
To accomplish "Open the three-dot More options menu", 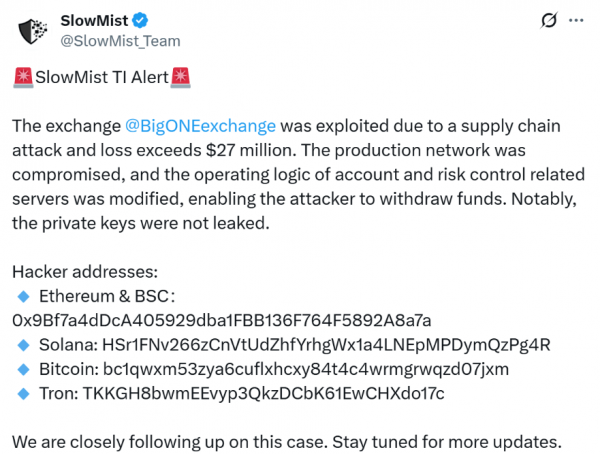I will pos(576,20).
